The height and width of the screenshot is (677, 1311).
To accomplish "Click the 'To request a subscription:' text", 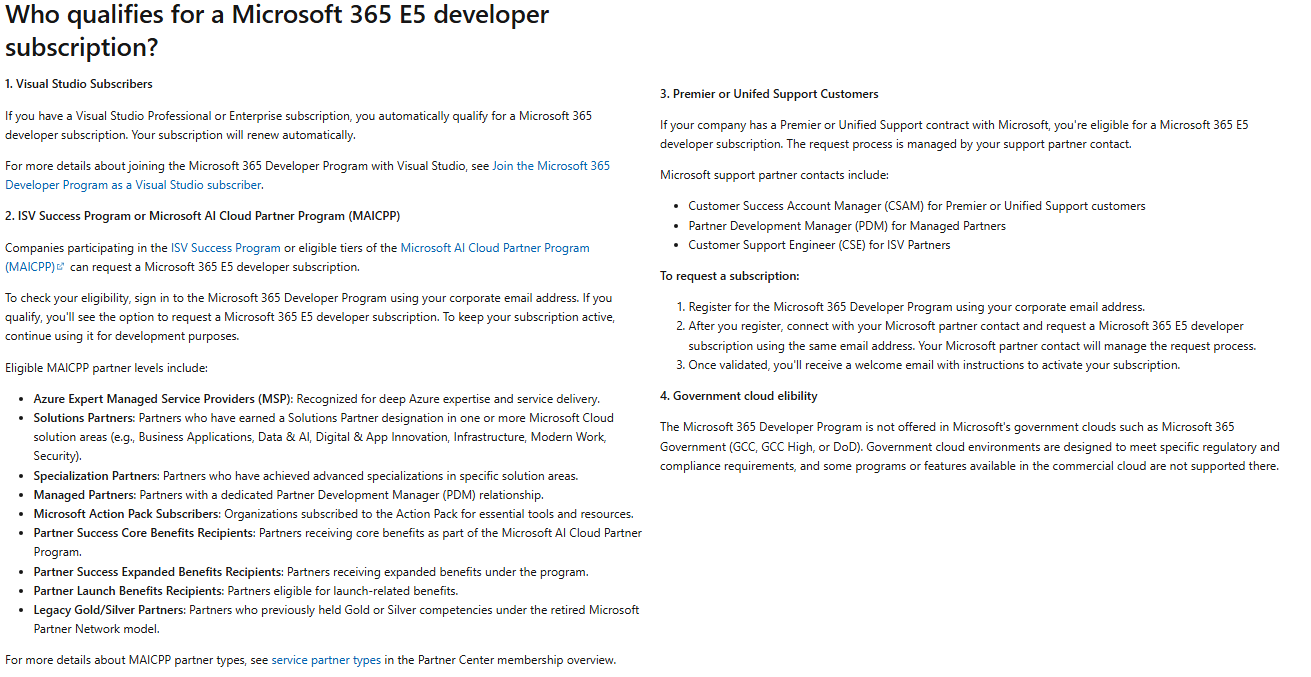I will point(730,276).
